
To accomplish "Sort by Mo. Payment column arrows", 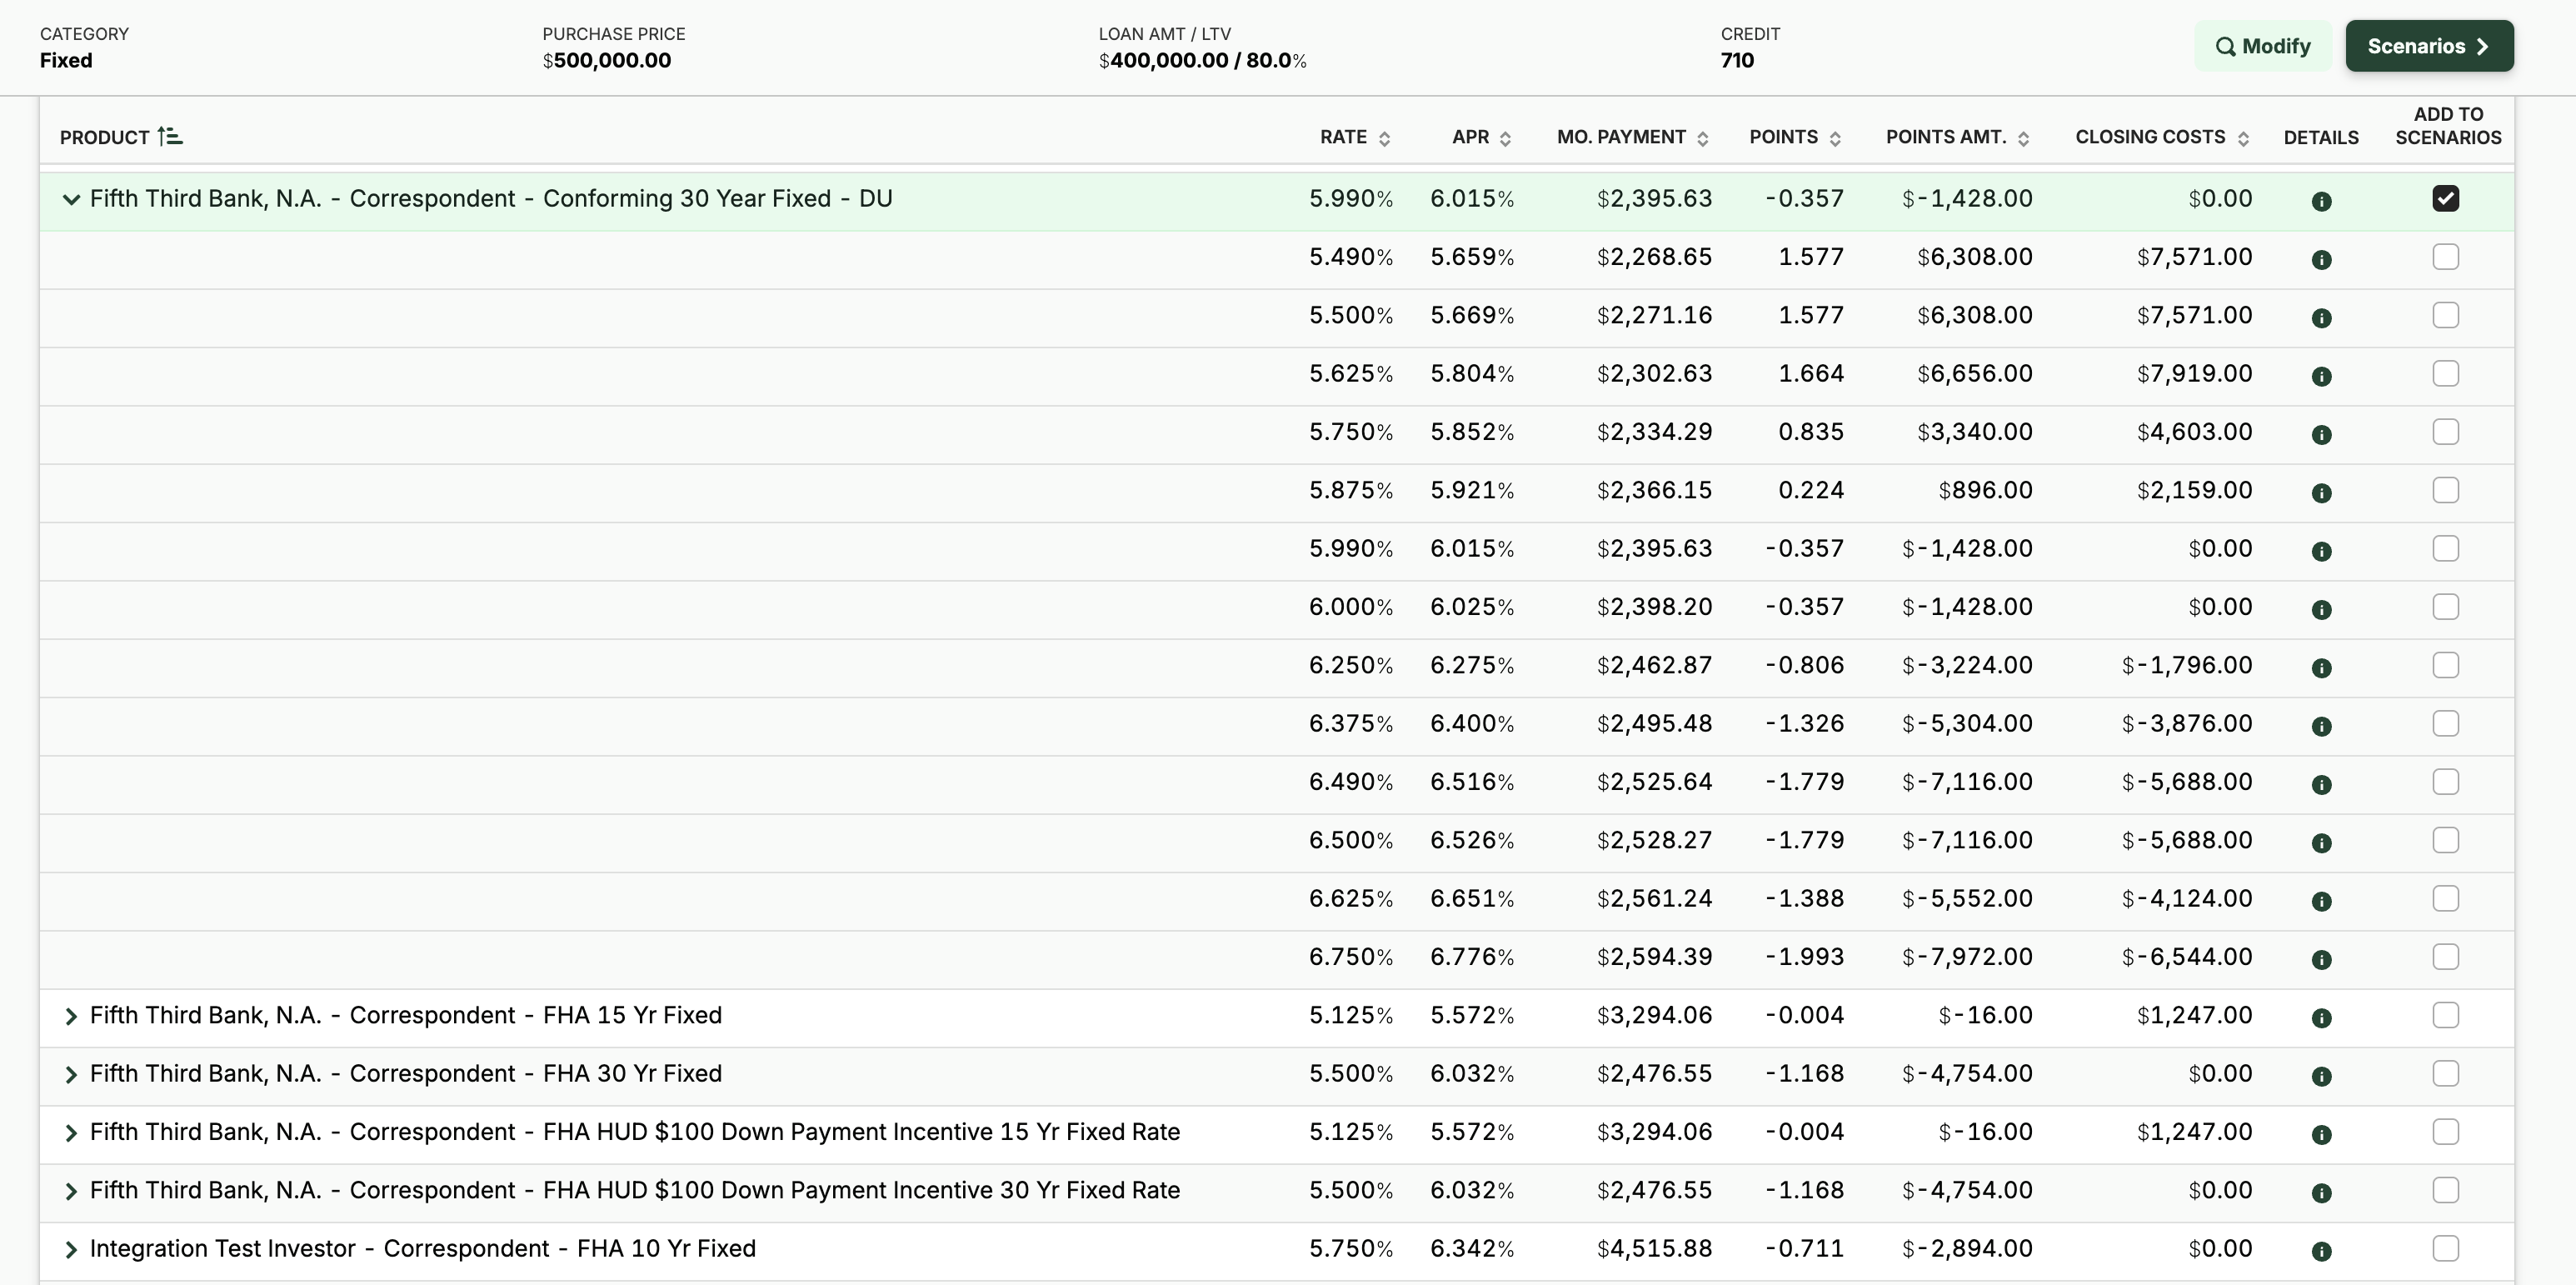I will [1702, 139].
